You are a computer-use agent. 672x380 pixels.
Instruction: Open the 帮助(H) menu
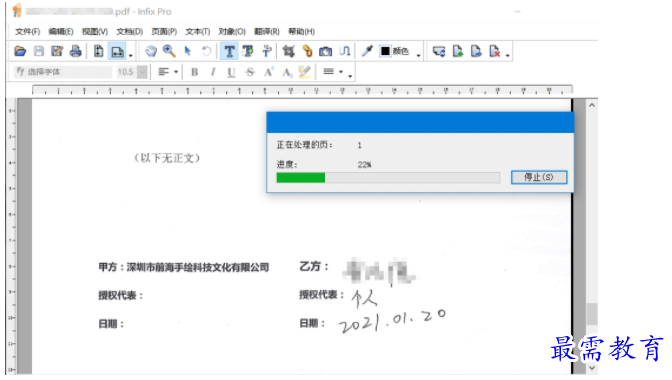[301, 32]
